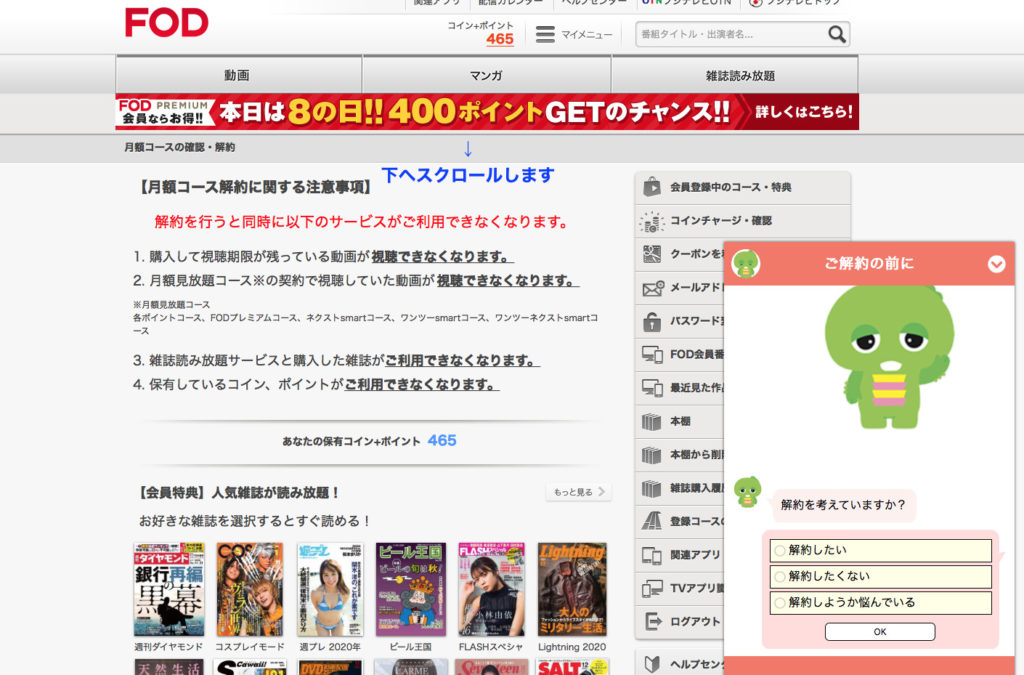Click ご利用できなくなります link in item 3
This screenshot has height=675, width=1024.
tap(462, 360)
